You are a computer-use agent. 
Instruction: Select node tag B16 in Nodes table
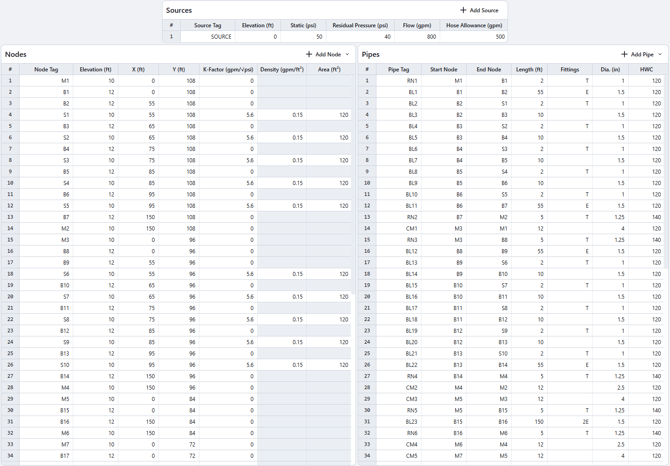pos(46,422)
